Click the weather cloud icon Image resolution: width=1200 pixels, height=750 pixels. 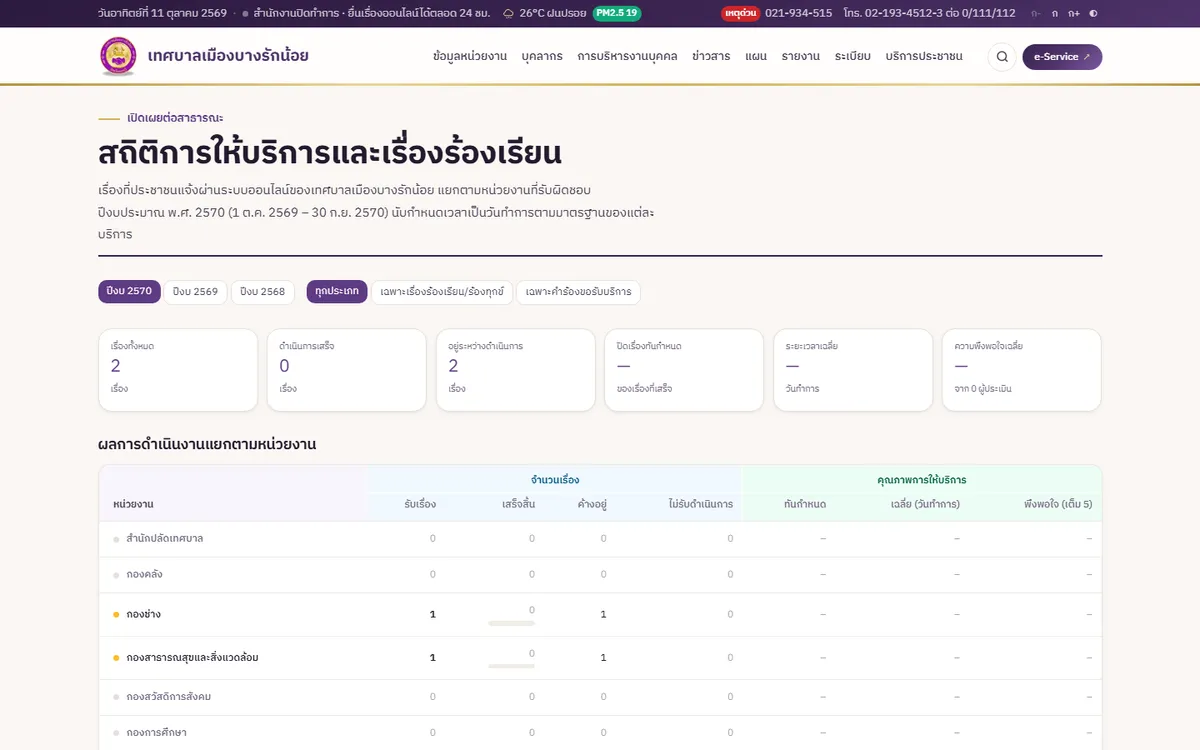508,13
